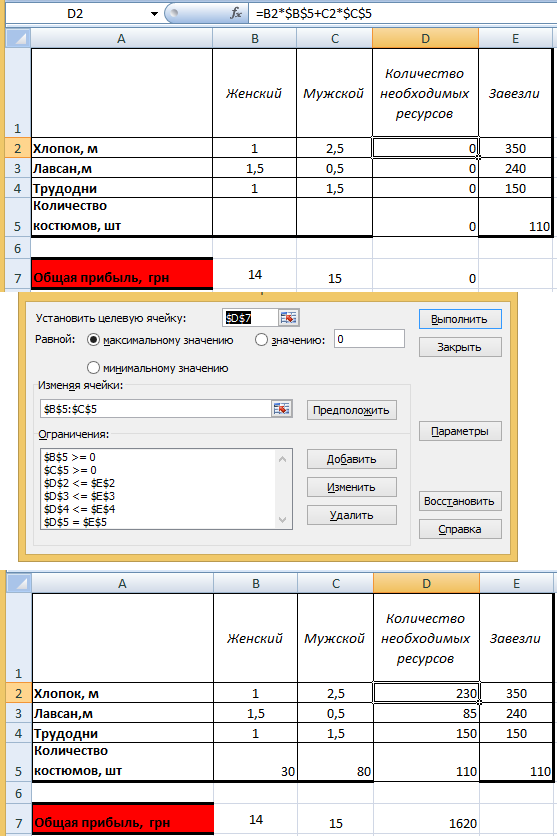Image resolution: width=557 pixels, height=840 pixels.
Task: Select column A header in the upper sheet
Action: click(122, 38)
